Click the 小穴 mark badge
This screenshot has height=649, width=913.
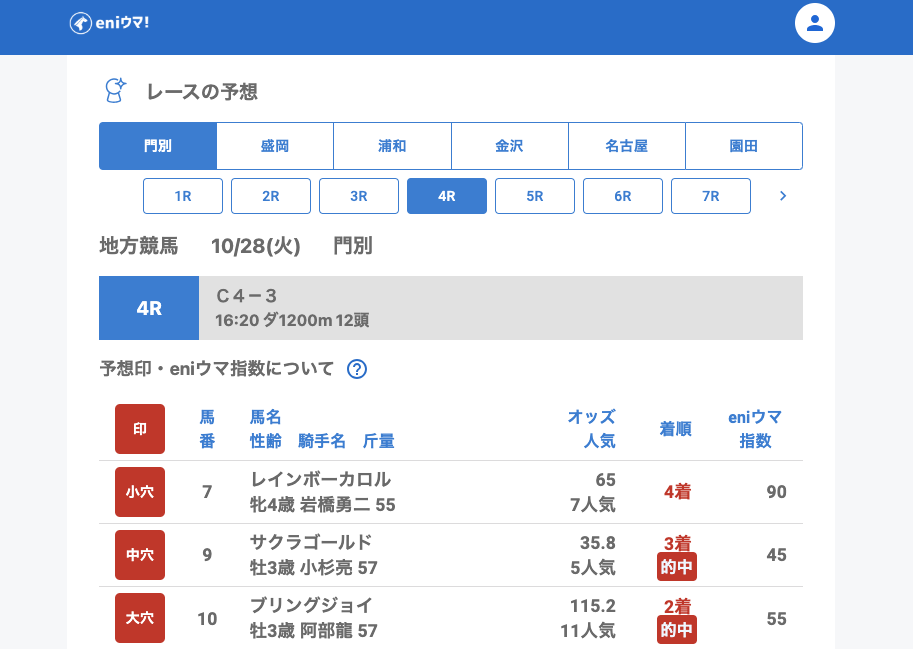tap(140, 492)
